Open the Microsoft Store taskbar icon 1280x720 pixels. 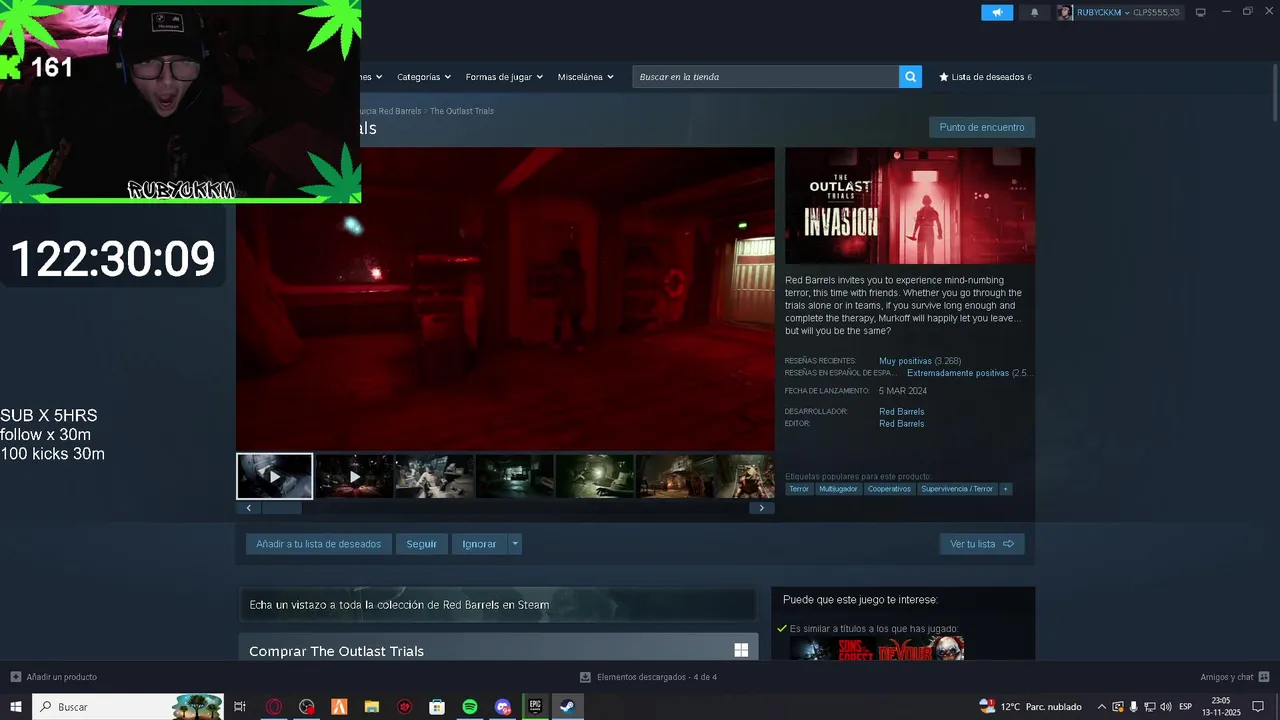pyautogui.click(x=437, y=707)
